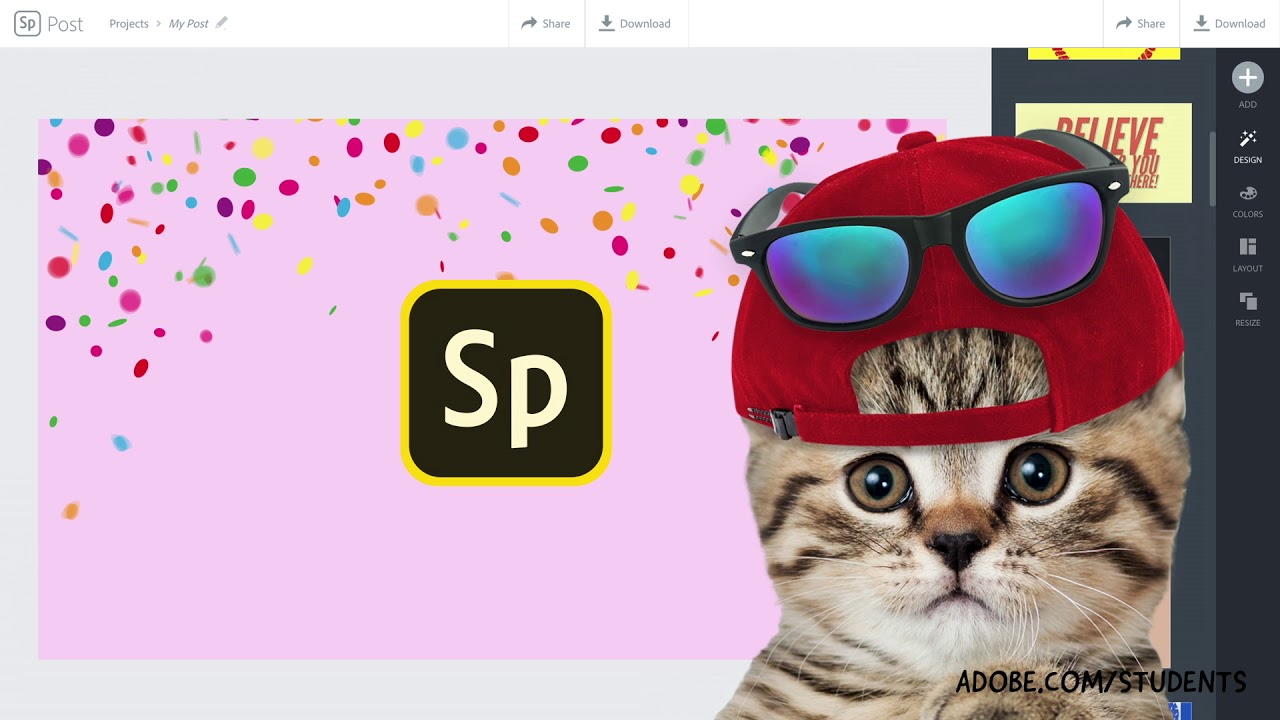Select the My Post project title
The height and width of the screenshot is (720, 1280).
coord(188,24)
